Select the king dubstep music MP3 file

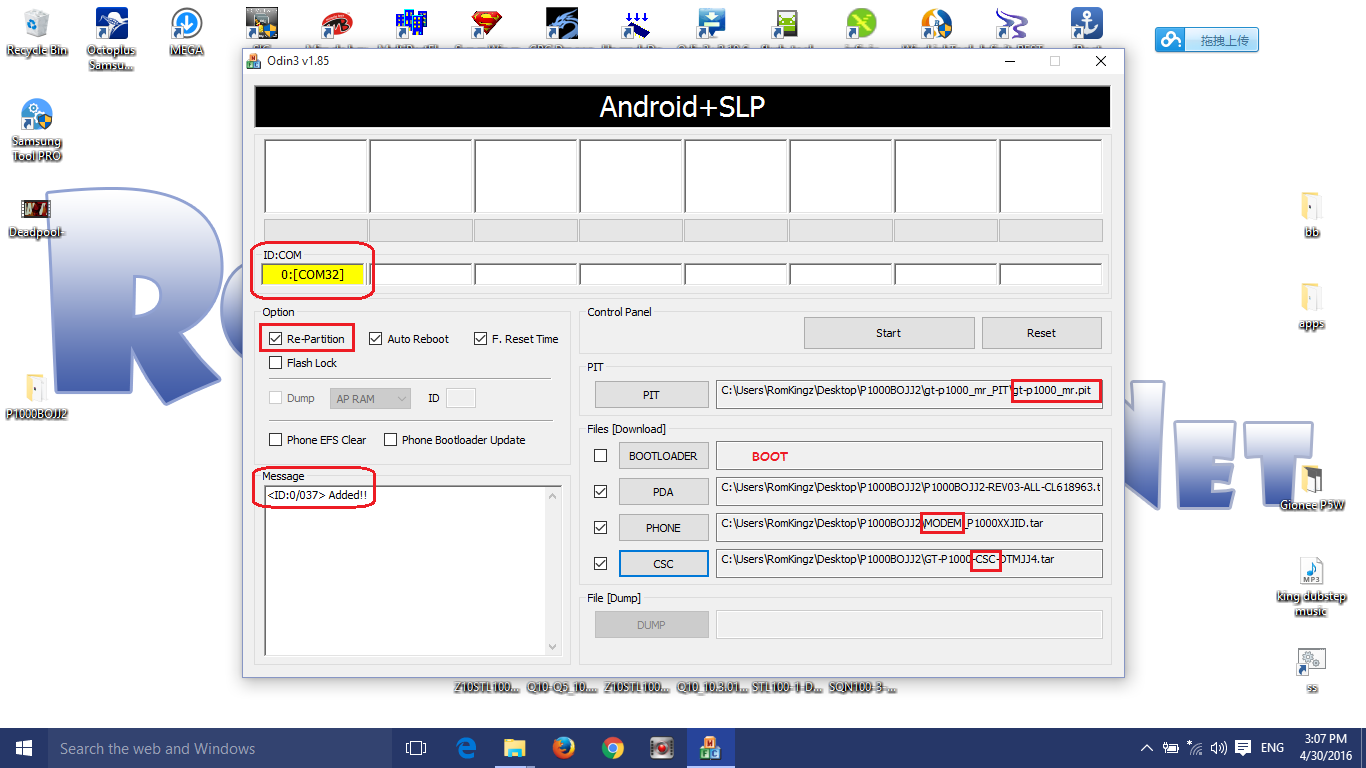coord(1312,586)
